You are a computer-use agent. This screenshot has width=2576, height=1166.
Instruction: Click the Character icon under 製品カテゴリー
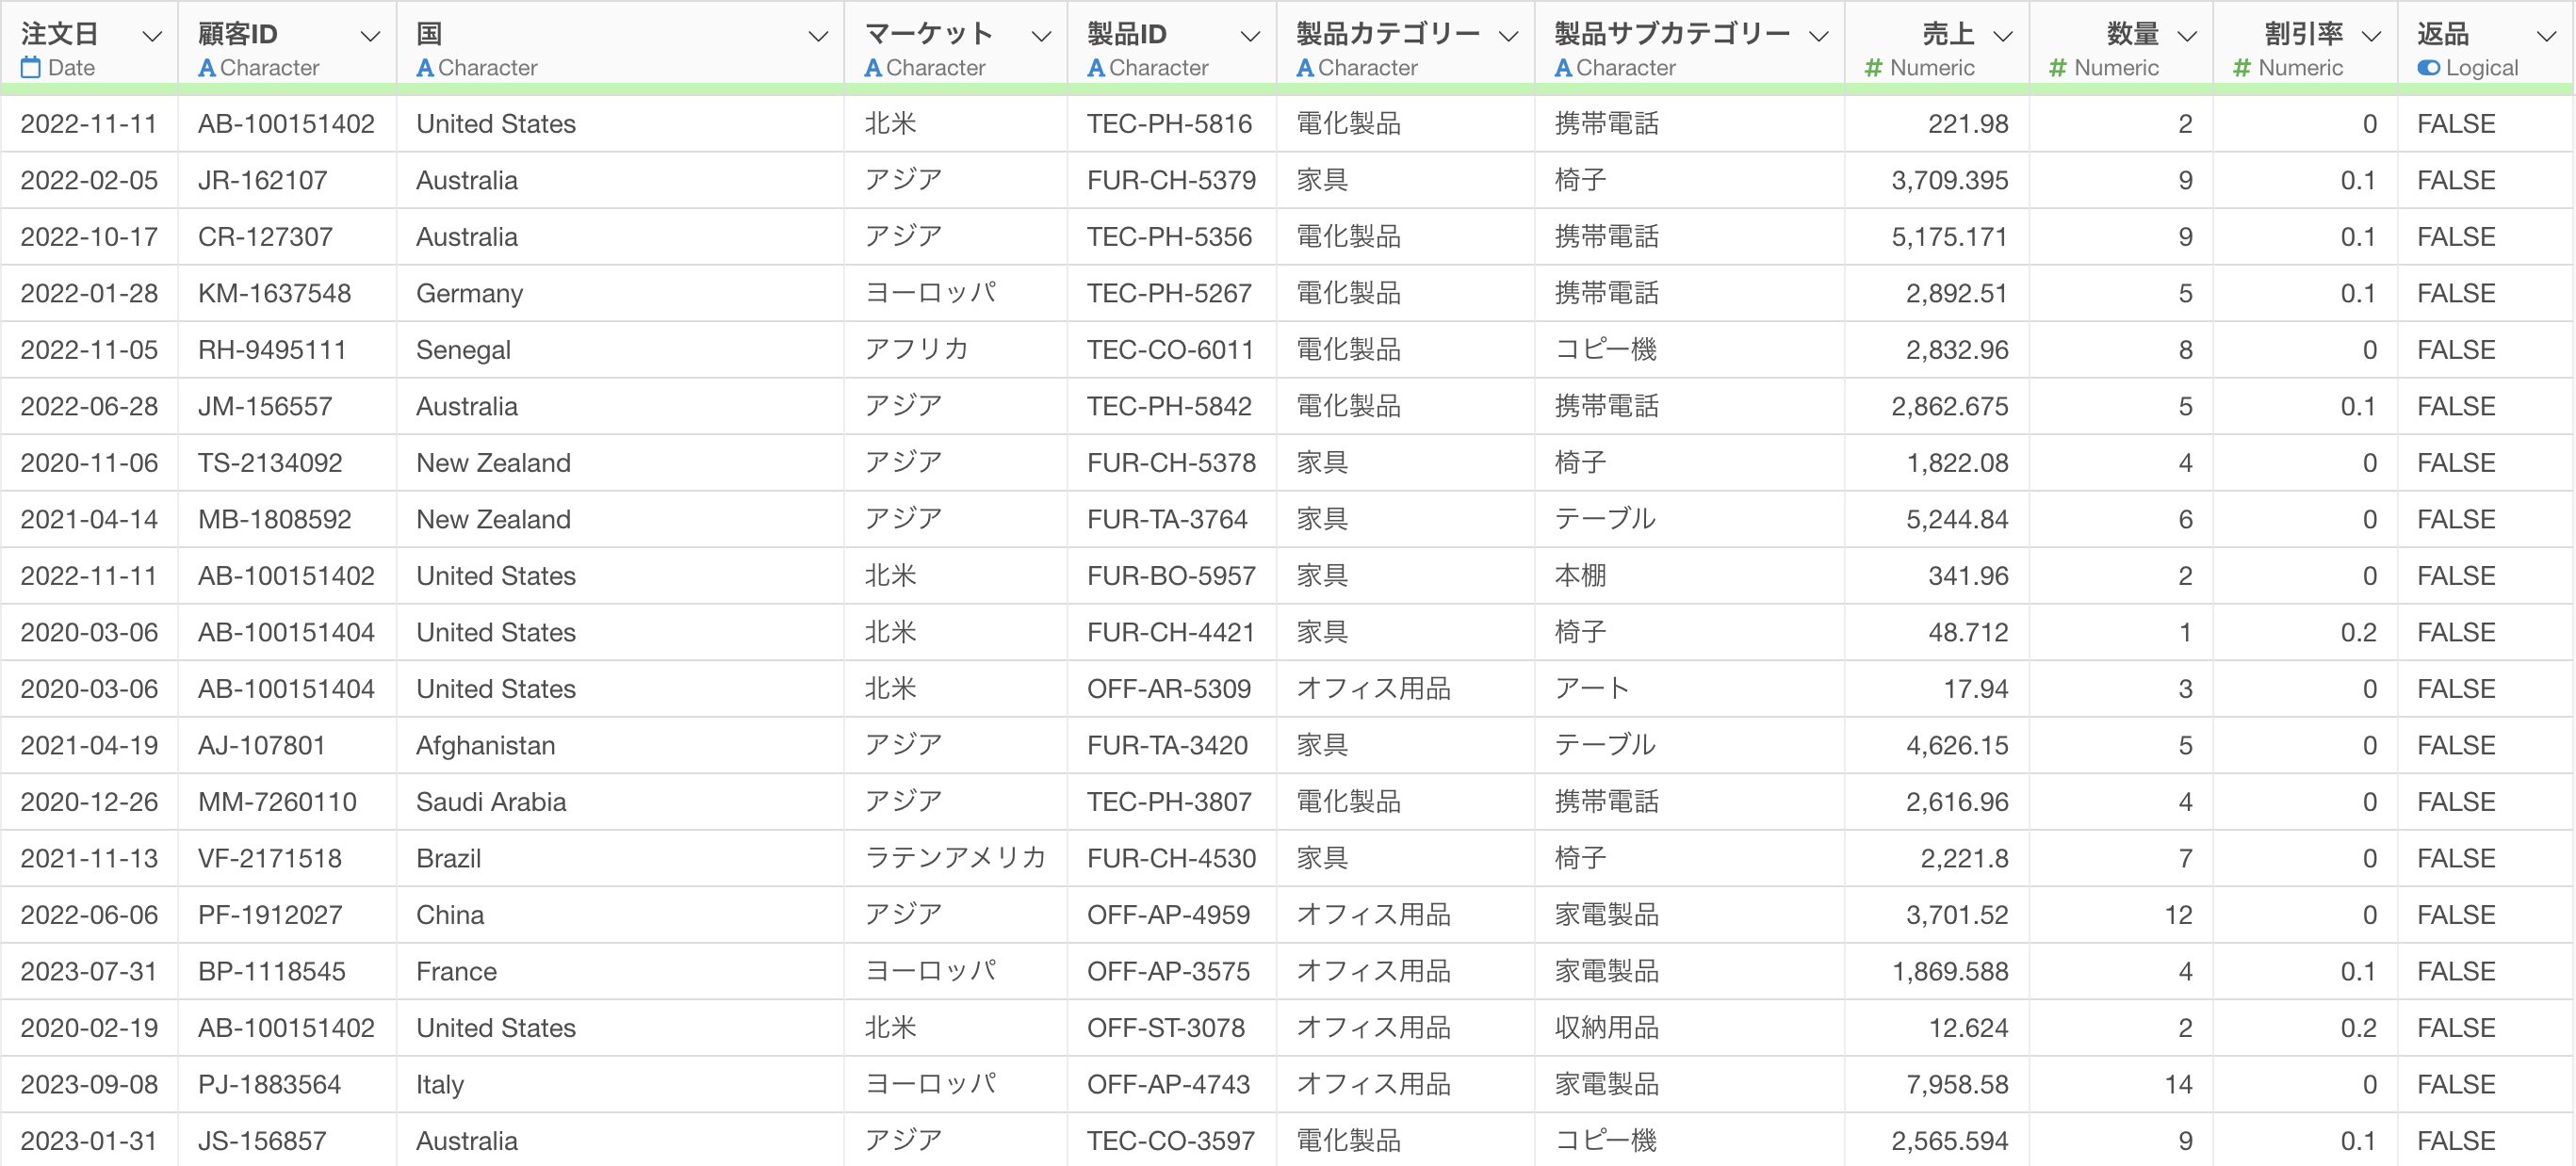pos(1303,67)
